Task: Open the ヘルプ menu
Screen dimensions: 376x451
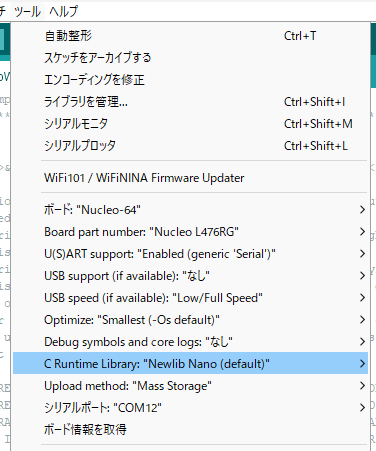Action: 63,12
